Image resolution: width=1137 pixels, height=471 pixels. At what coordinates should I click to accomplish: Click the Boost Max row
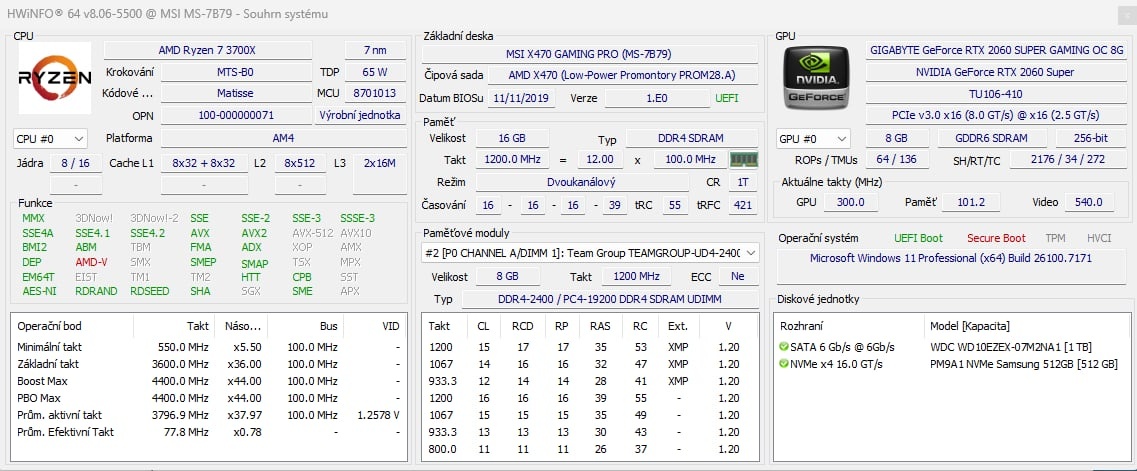[x=209, y=380]
